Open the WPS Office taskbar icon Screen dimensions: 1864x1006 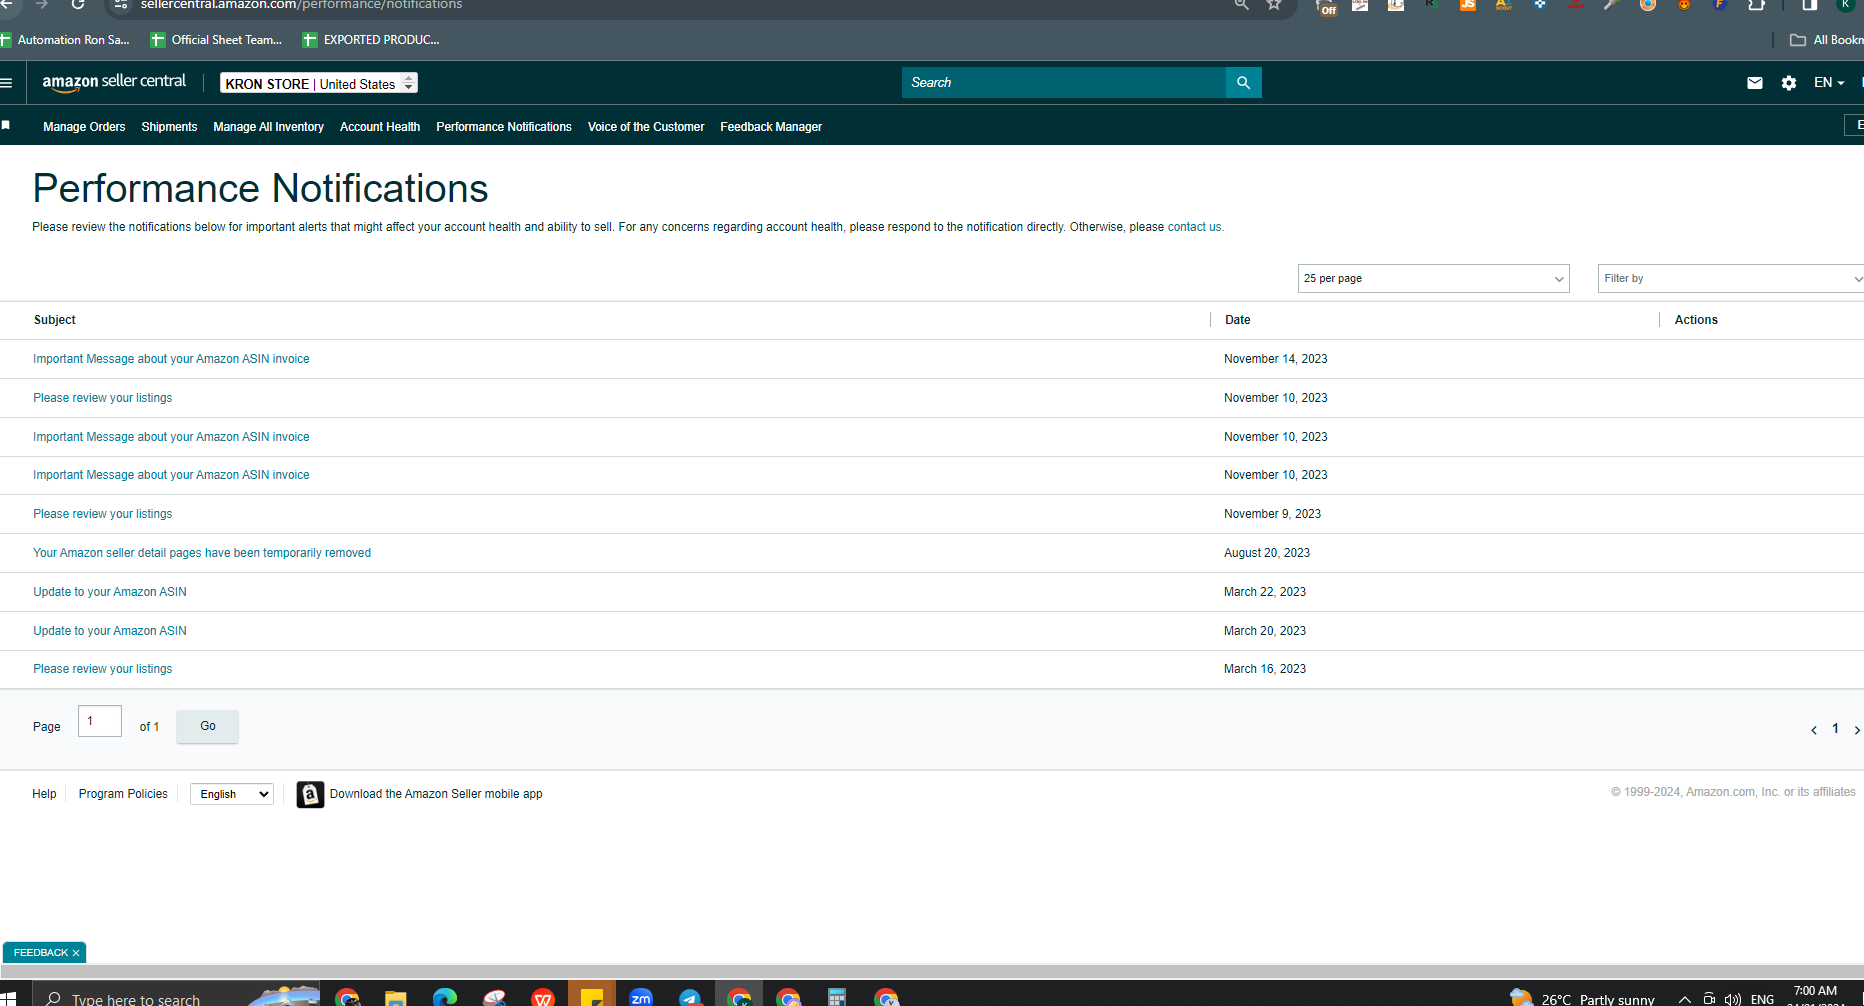(543, 997)
